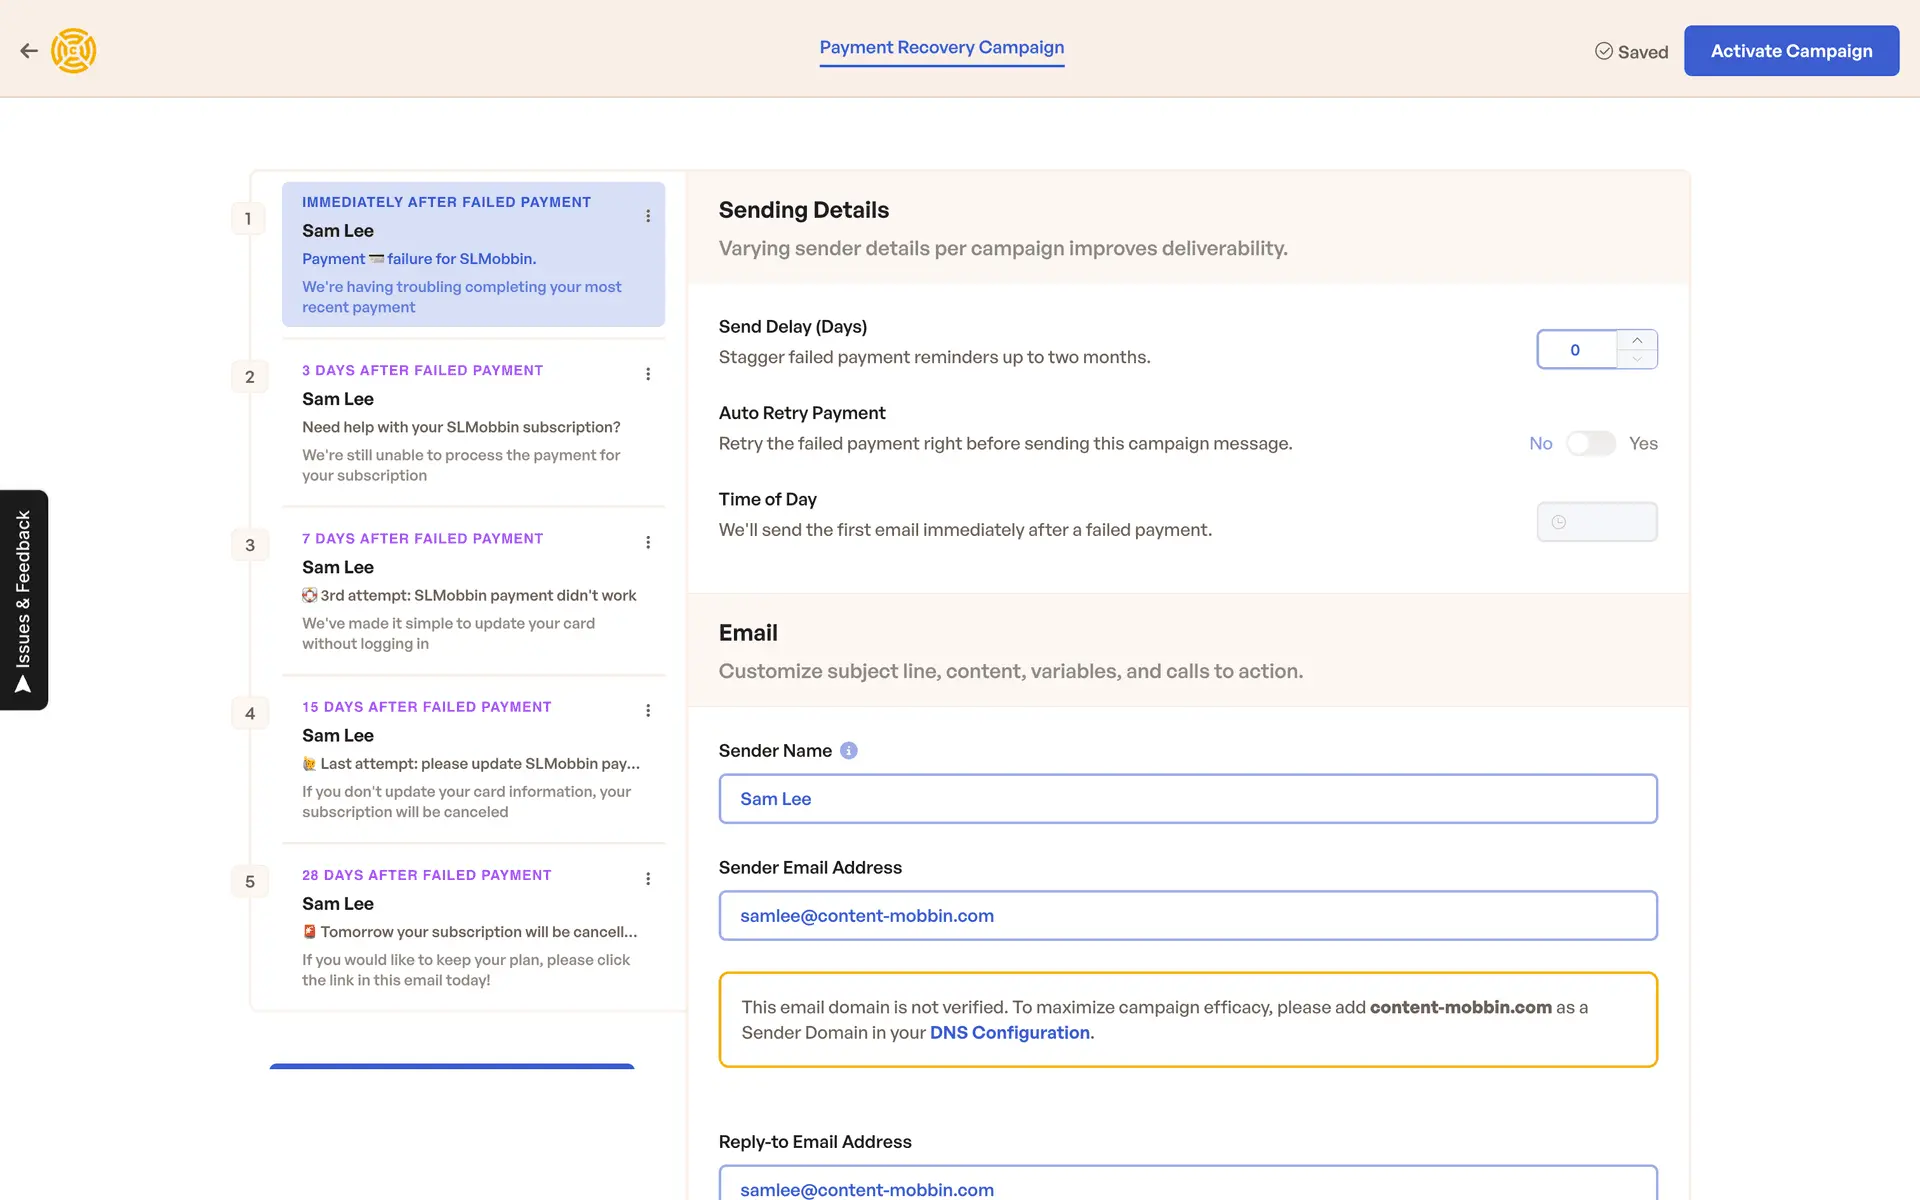This screenshot has width=1920, height=1200.
Task: Increase Send Delay days with up arrow
Action: click(x=1637, y=340)
